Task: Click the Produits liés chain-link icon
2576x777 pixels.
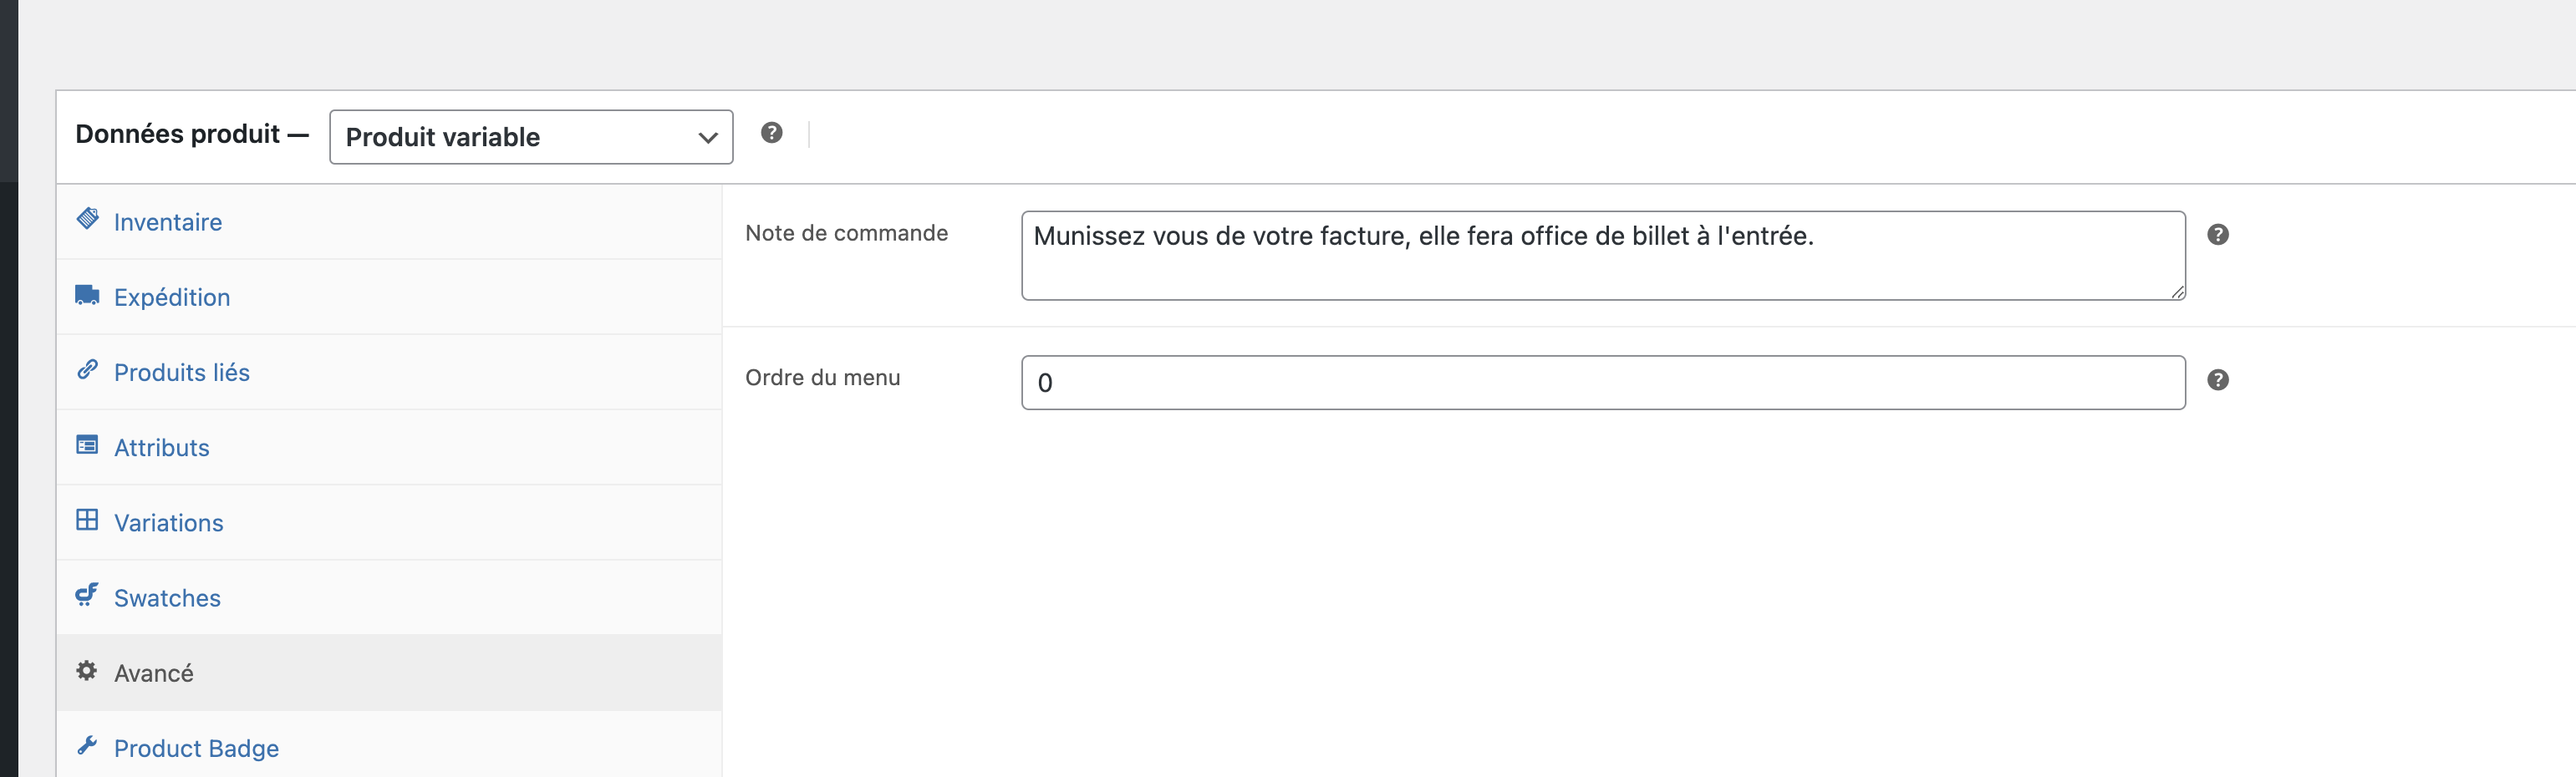Action: pyautogui.click(x=87, y=370)
